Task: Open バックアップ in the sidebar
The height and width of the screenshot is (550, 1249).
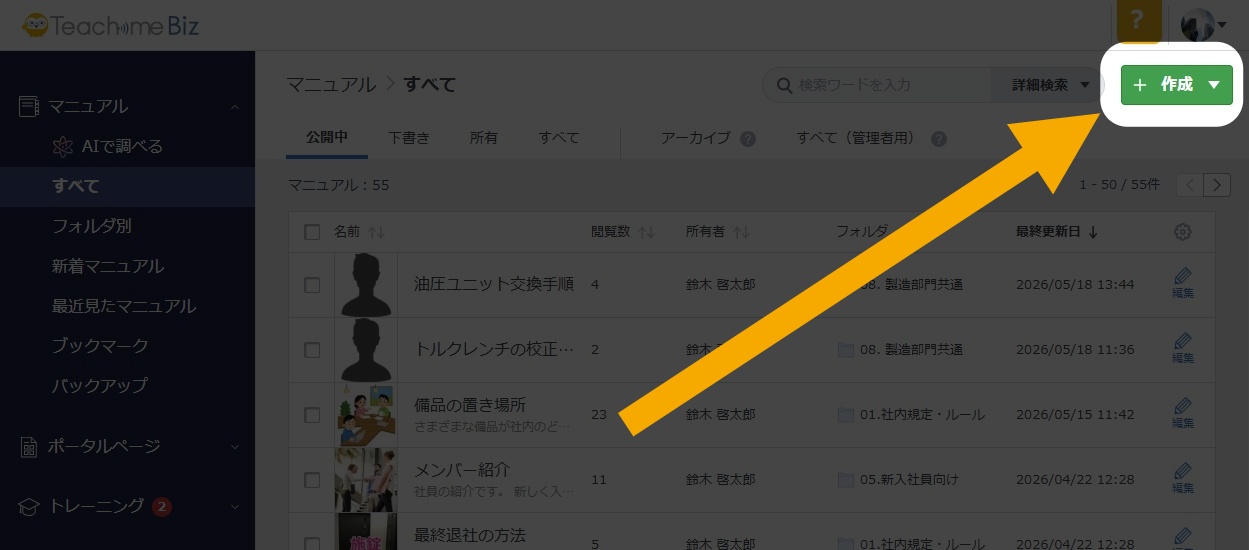Action: pyautogui.click(x=100, y=385)
